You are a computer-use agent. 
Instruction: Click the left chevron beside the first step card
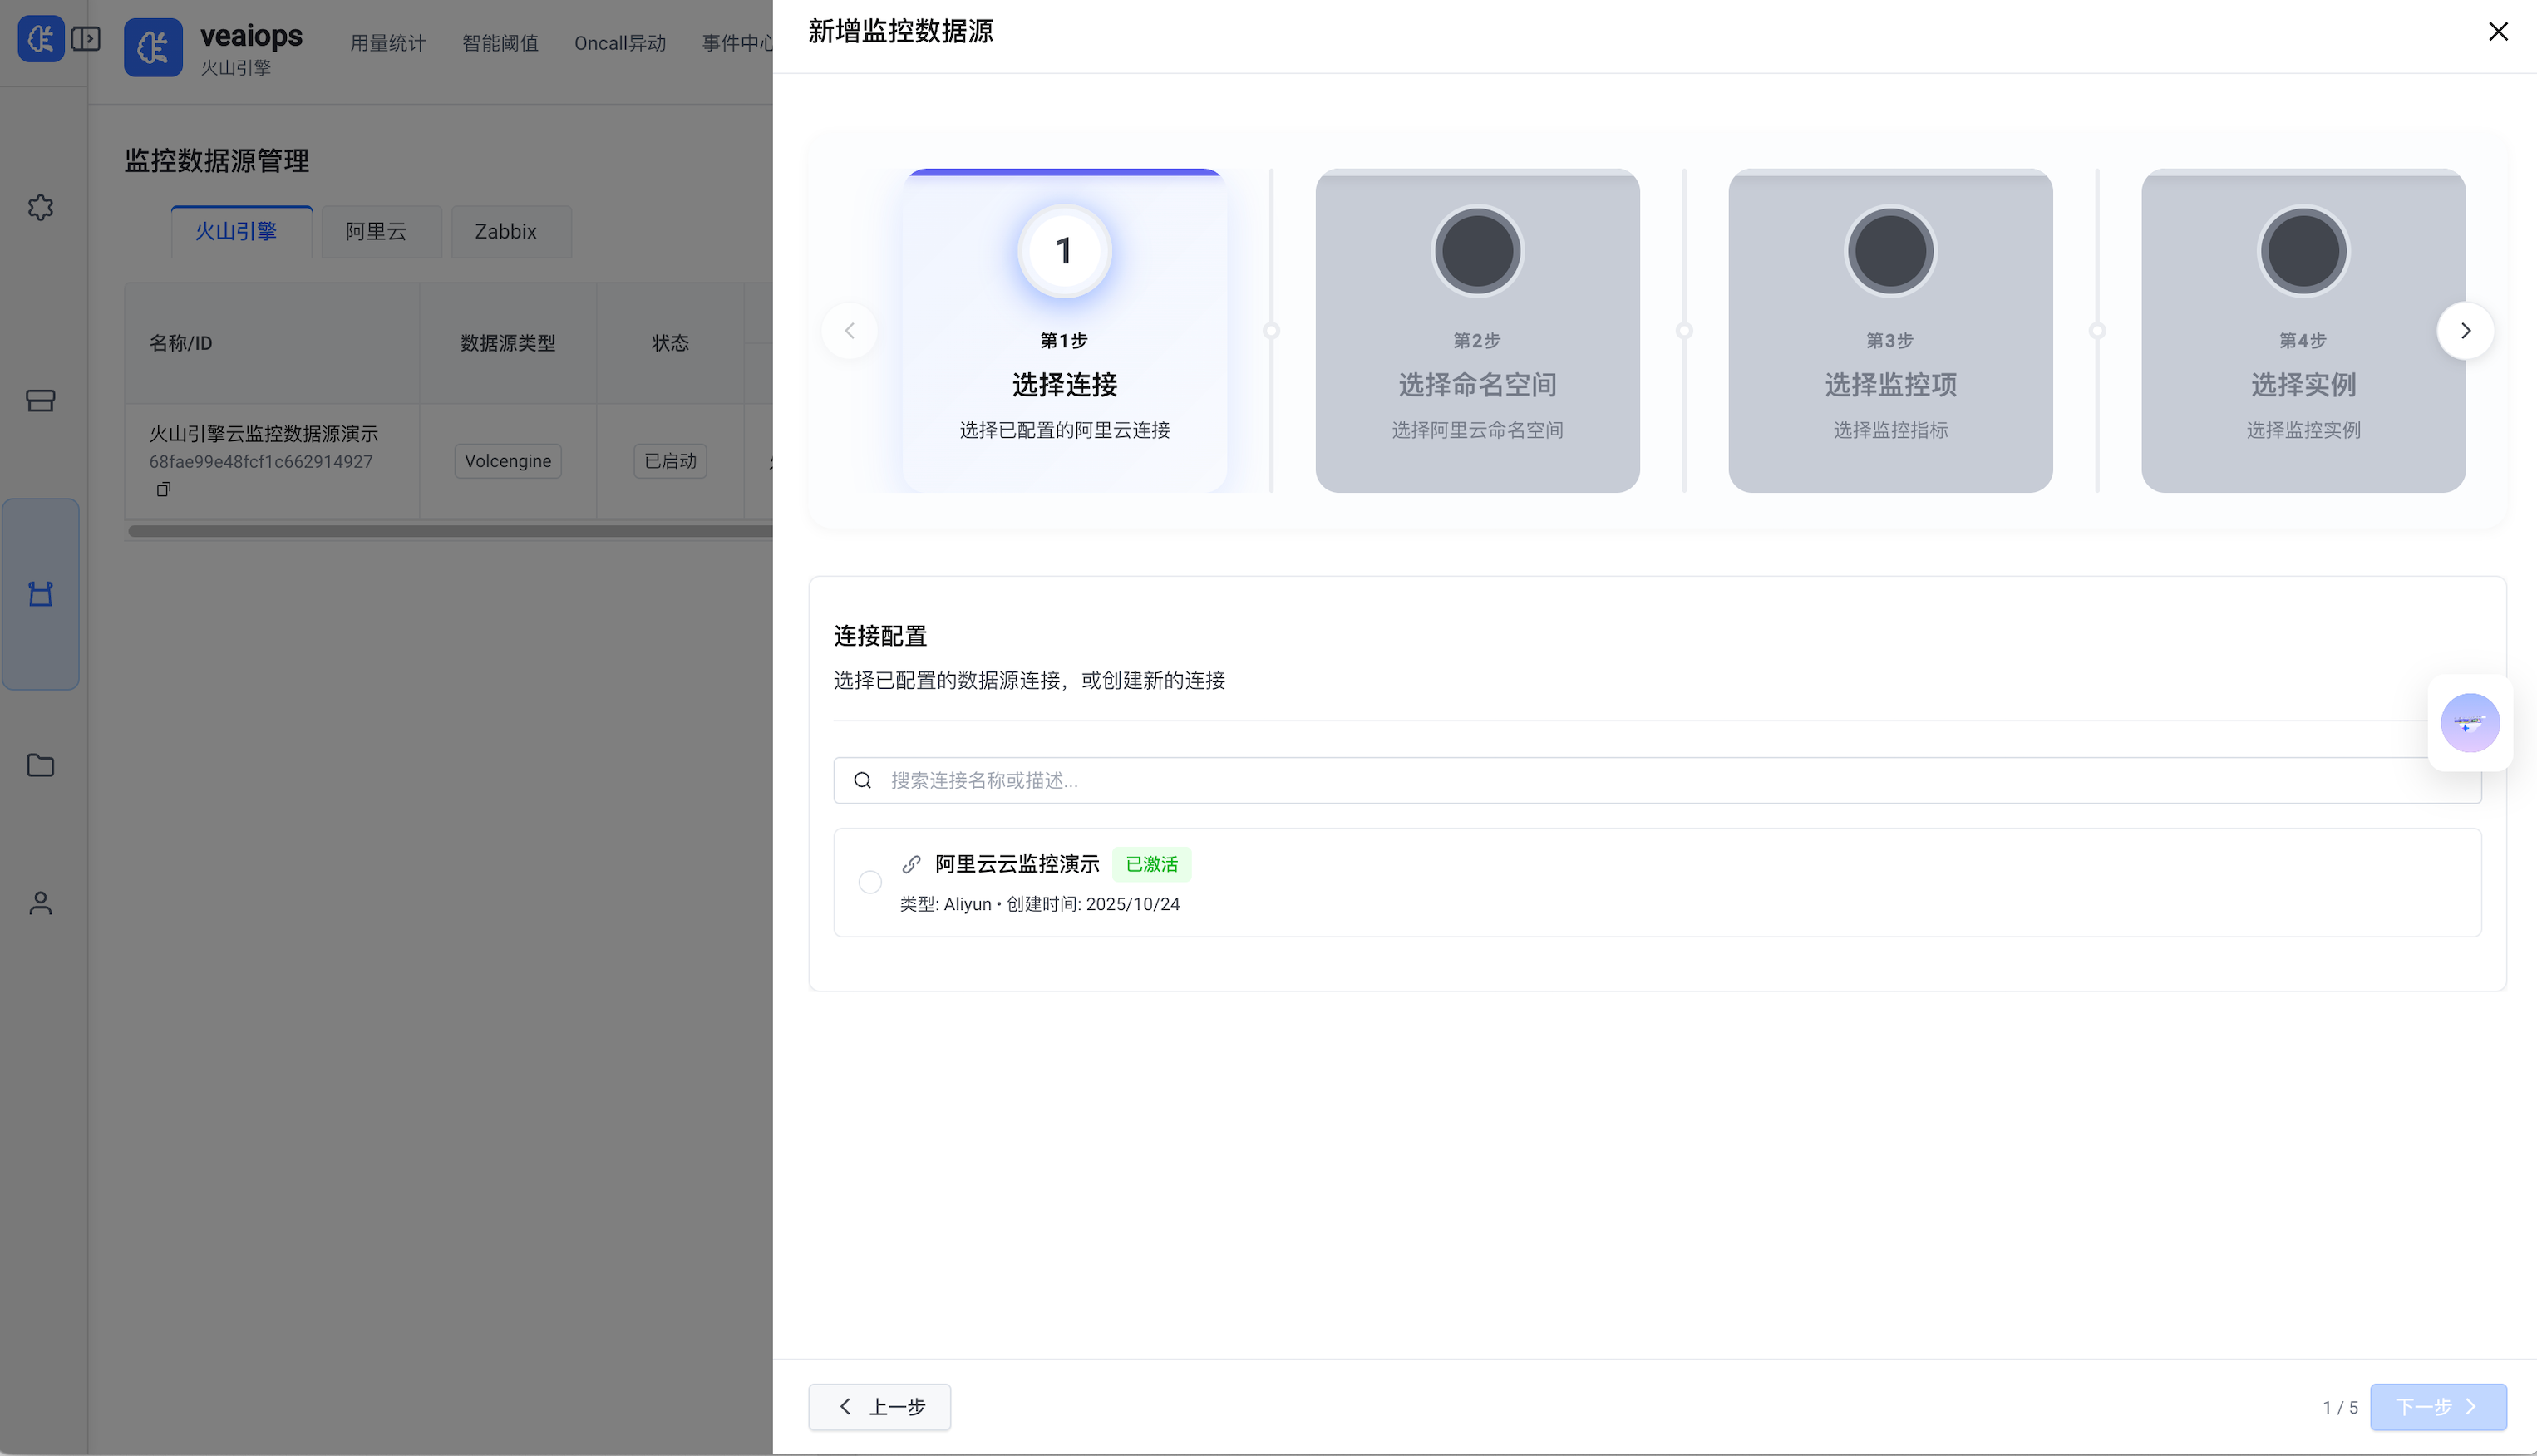tap(849, 330)
